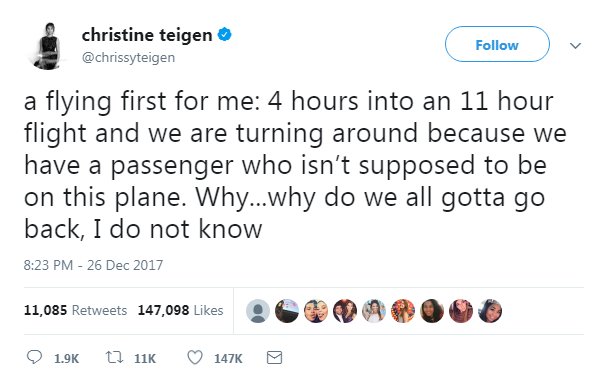Viewport: 604px width, 386px height.
Task: Click the reply speech bubble icon
Action: point(34,357)
